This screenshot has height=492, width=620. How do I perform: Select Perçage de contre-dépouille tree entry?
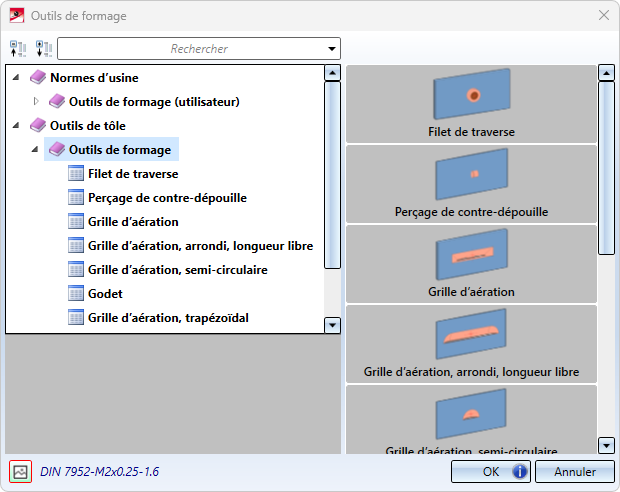click(167, 198)
